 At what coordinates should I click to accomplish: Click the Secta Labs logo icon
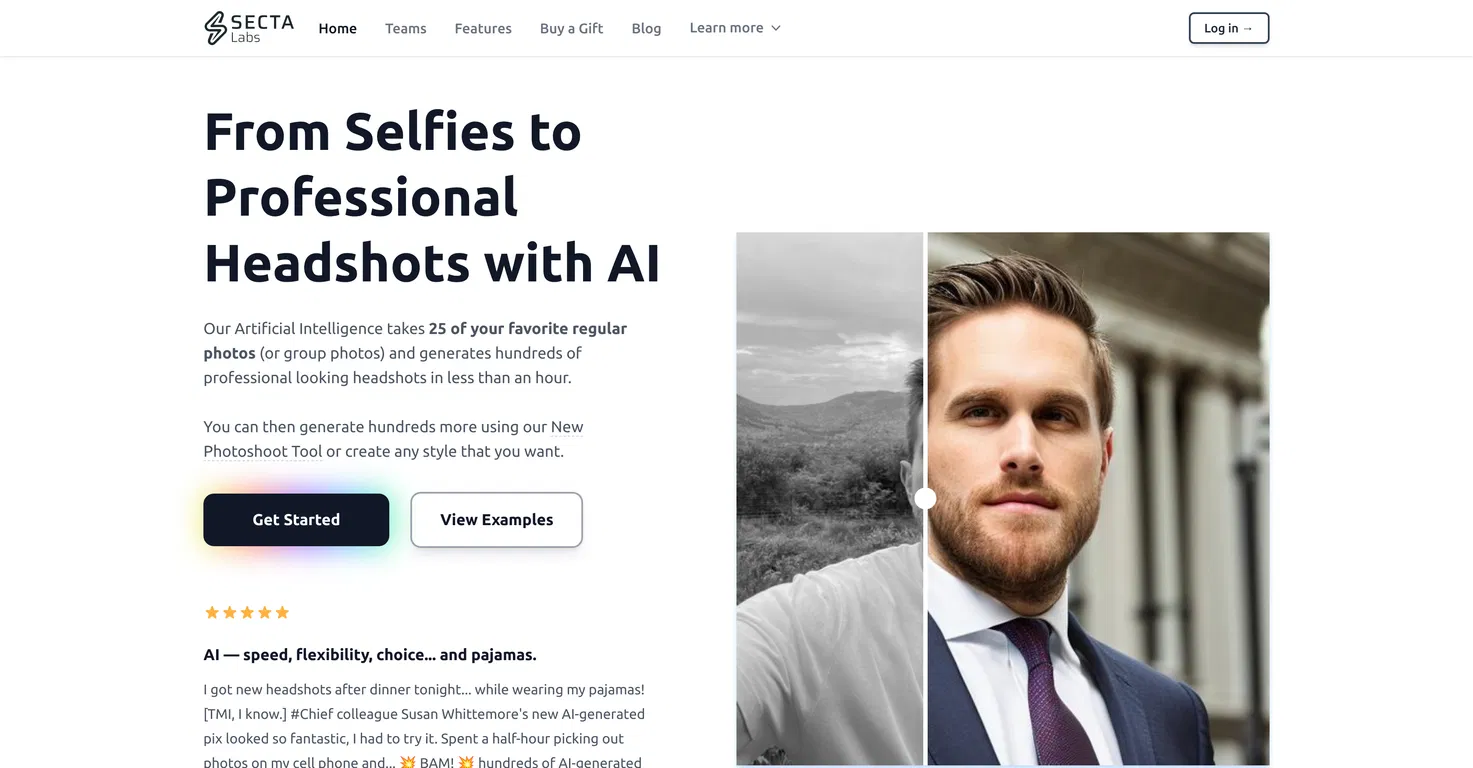[x=215, y=28]
